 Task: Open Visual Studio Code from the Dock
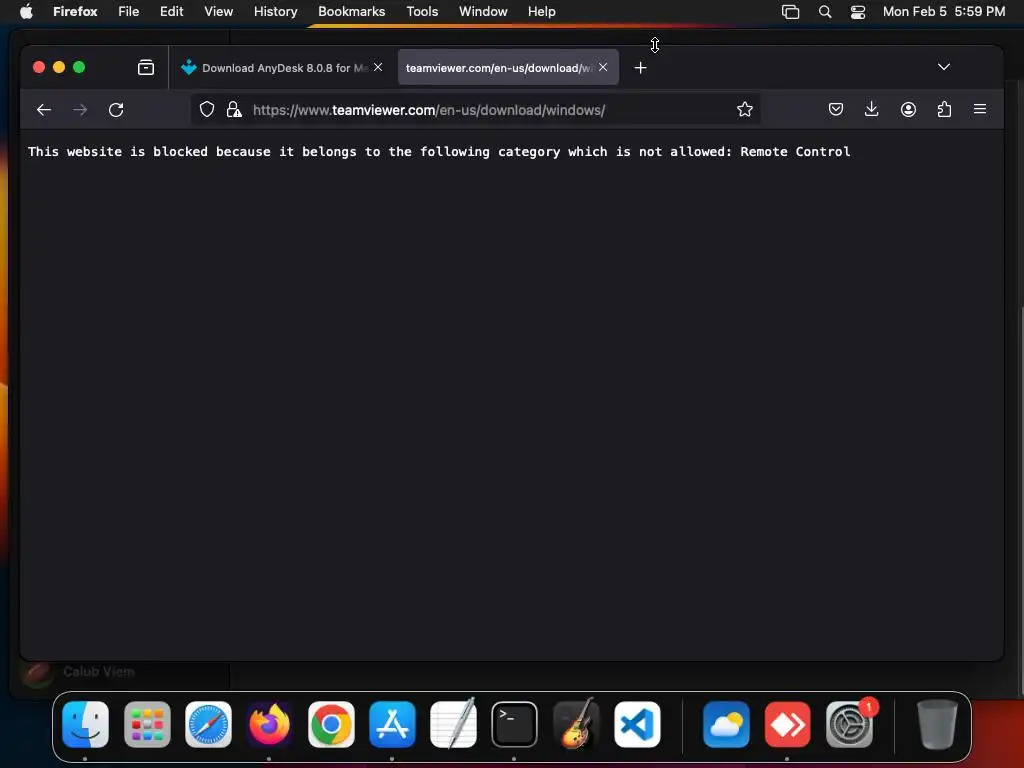click(x=637, y=724)
